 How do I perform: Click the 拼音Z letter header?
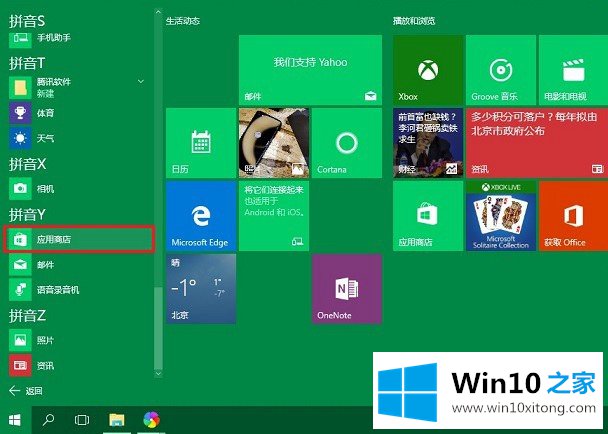click(x=27, y=316)
